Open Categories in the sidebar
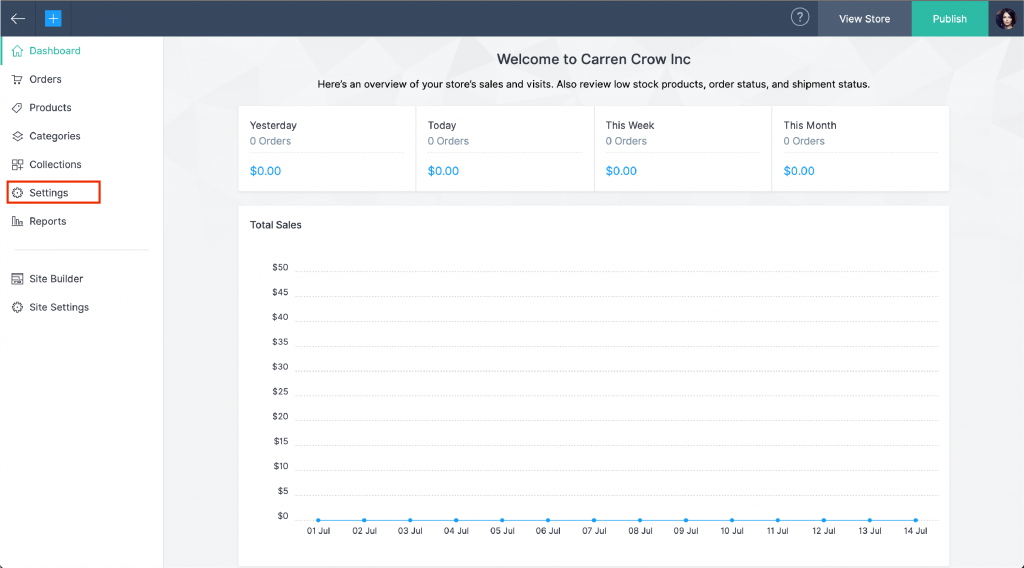This screenshot has height=568, width=1024. [54, 136]
